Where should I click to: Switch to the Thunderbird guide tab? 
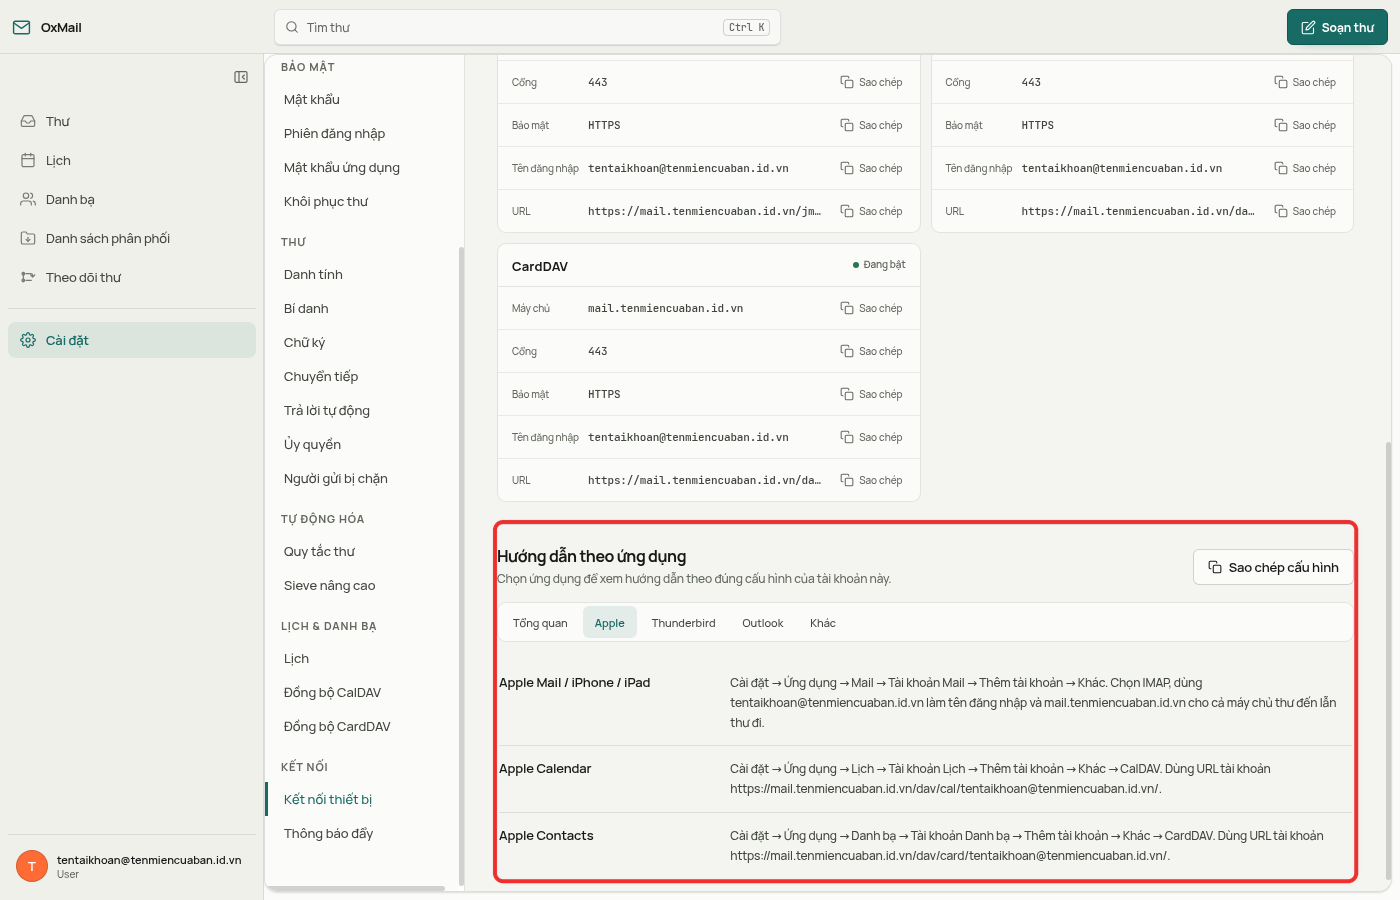[683, 623]
